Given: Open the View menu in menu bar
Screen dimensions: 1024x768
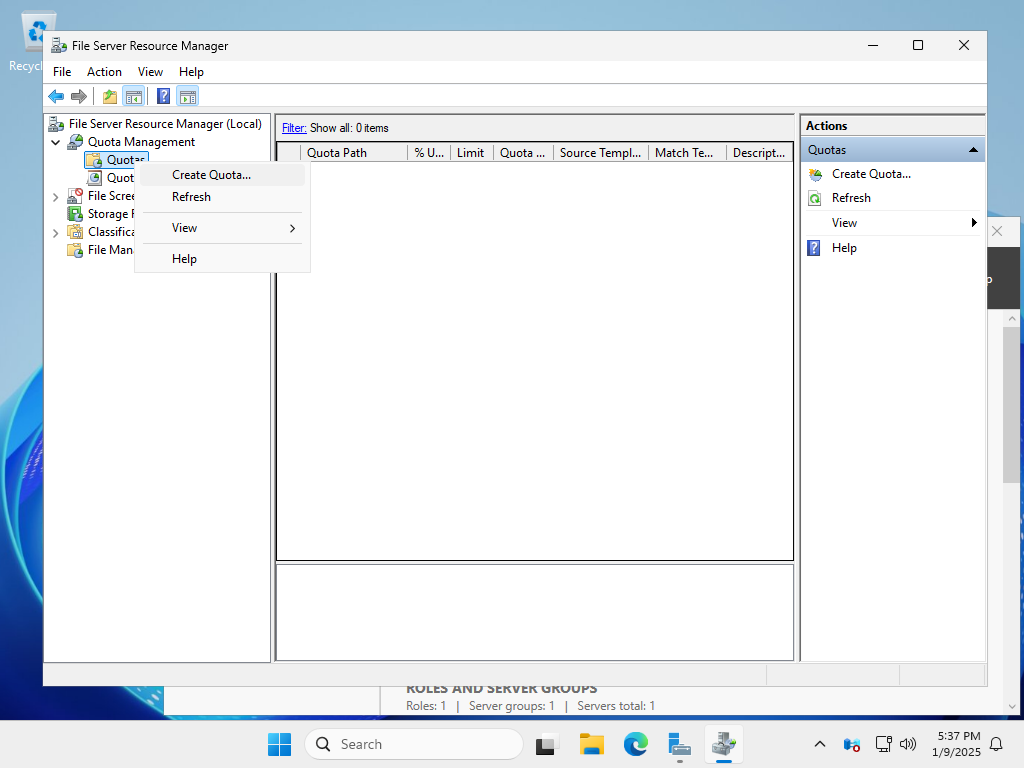Looking at the screenshot, I should tap(150, 72).
